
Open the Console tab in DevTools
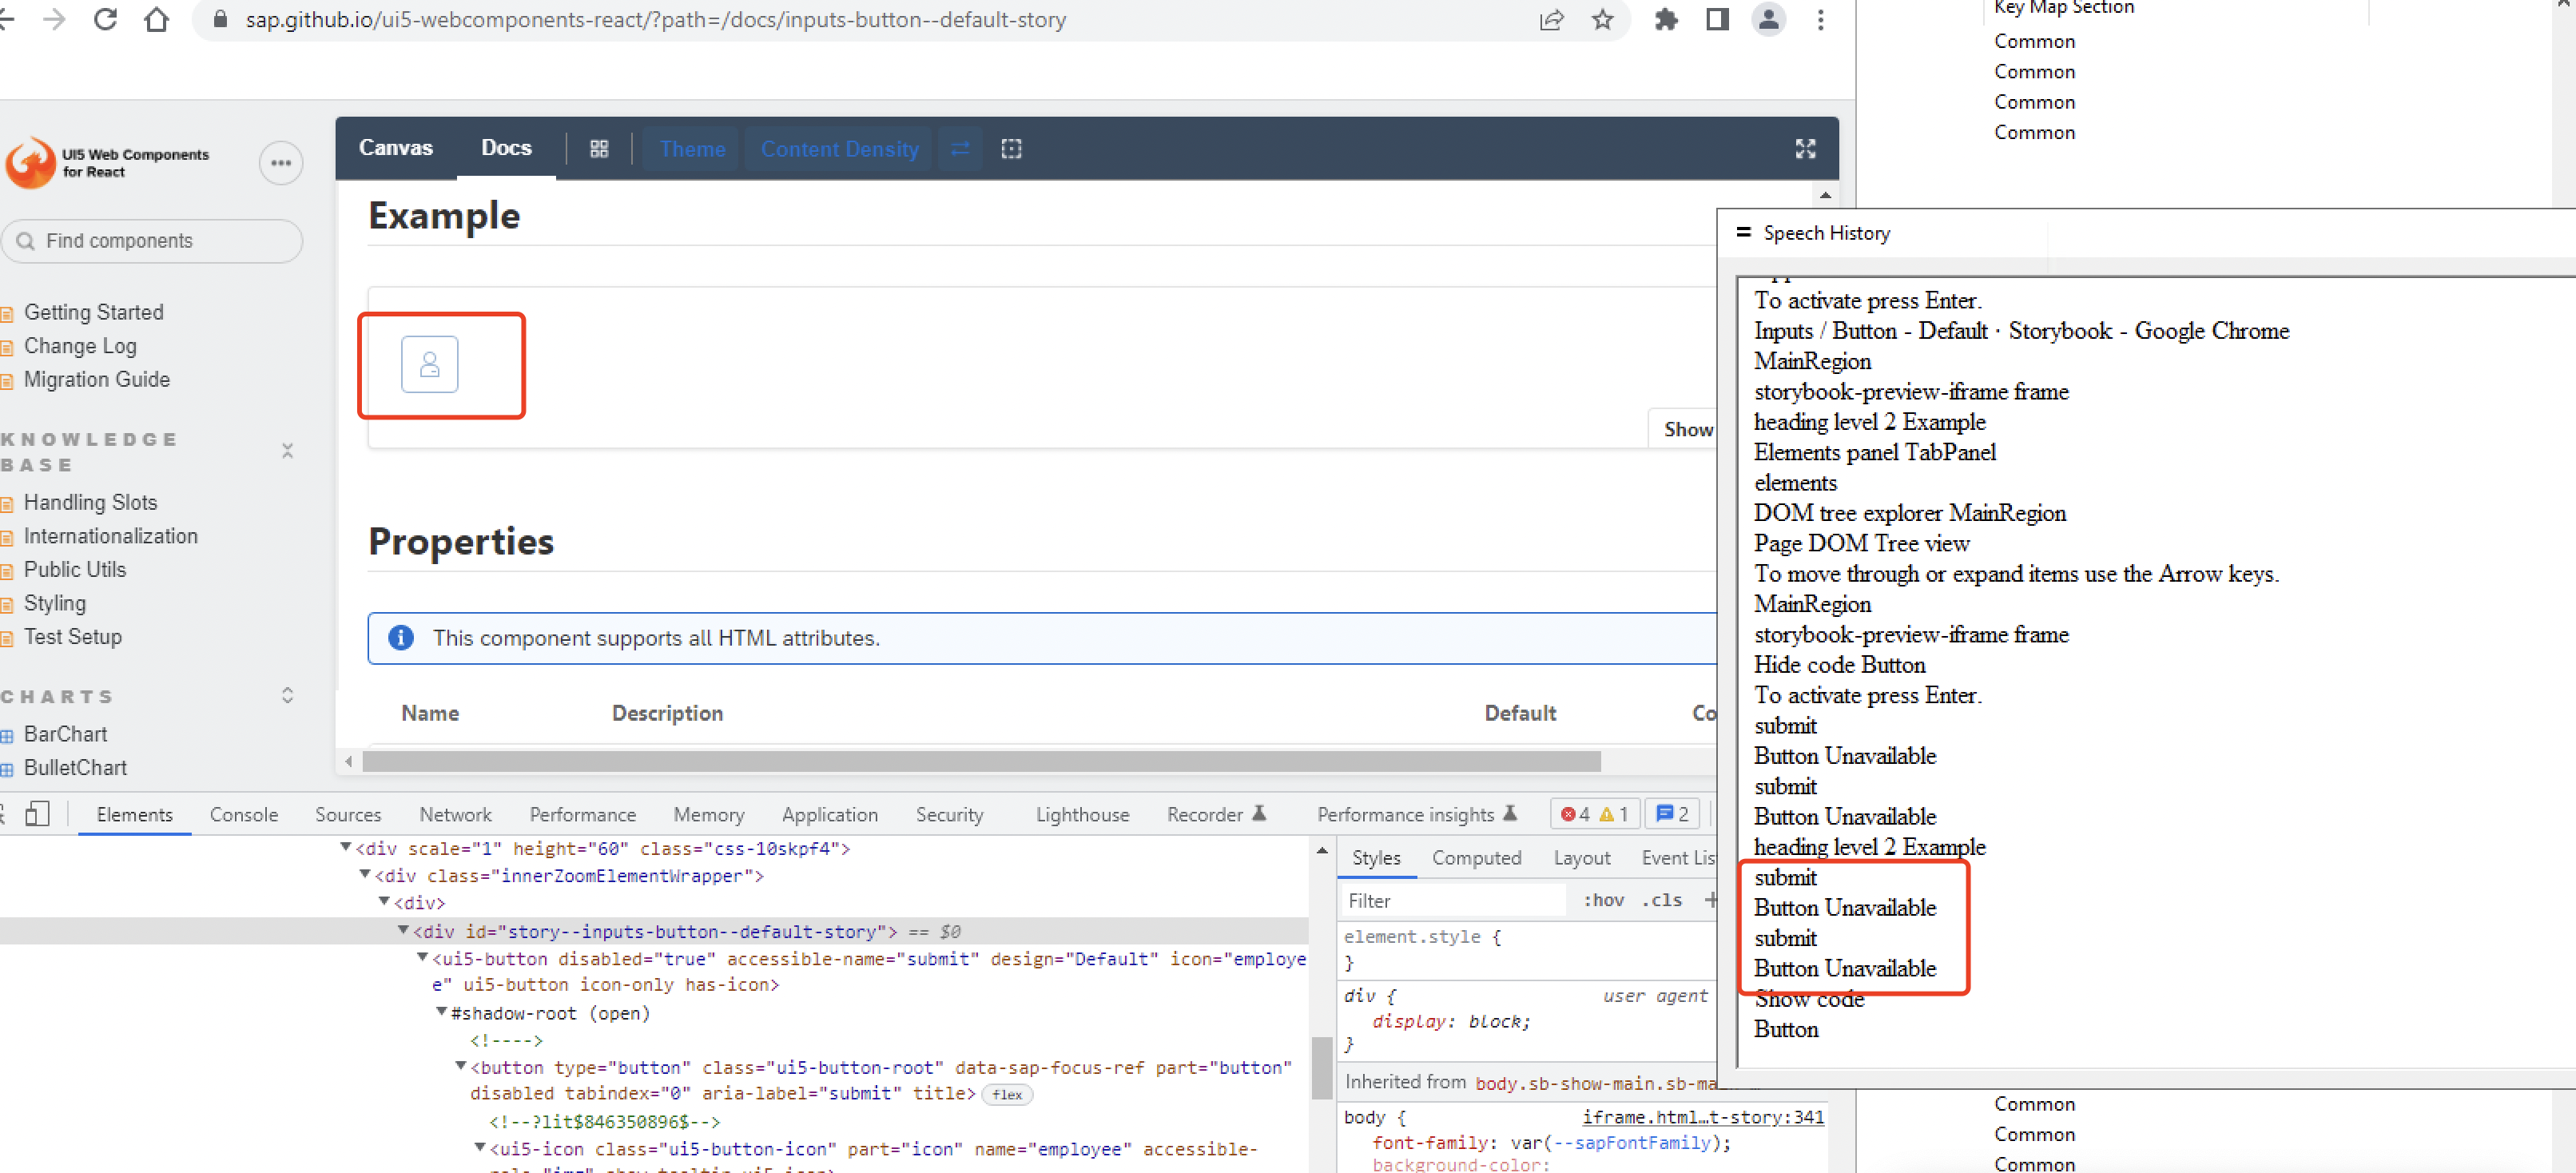[243, 814]
